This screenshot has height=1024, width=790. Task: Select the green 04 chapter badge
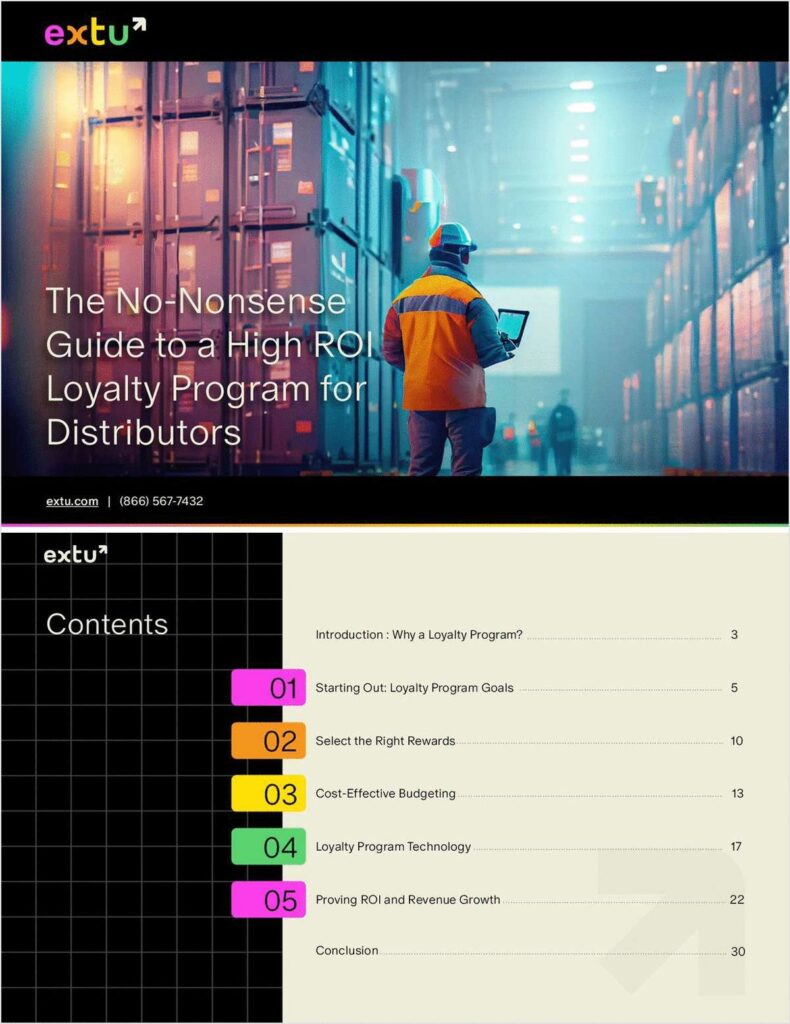tap(268, 847)
